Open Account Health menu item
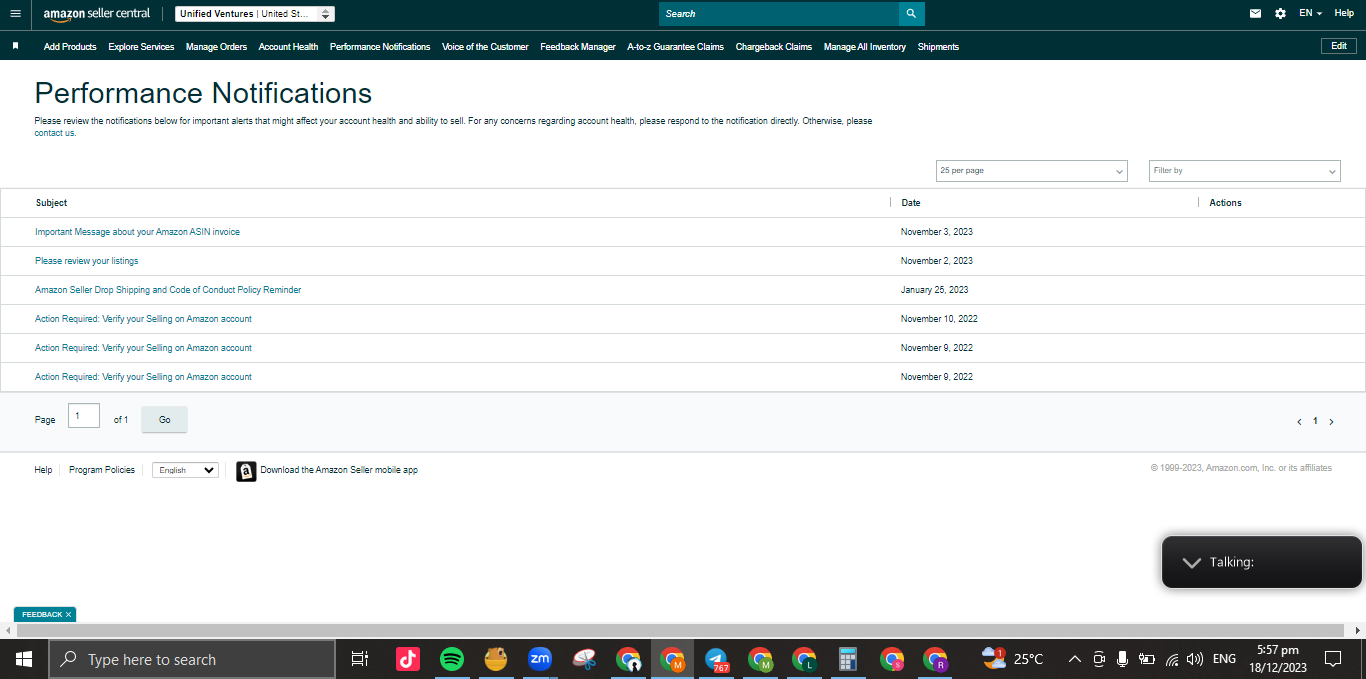 coord(288,47)
